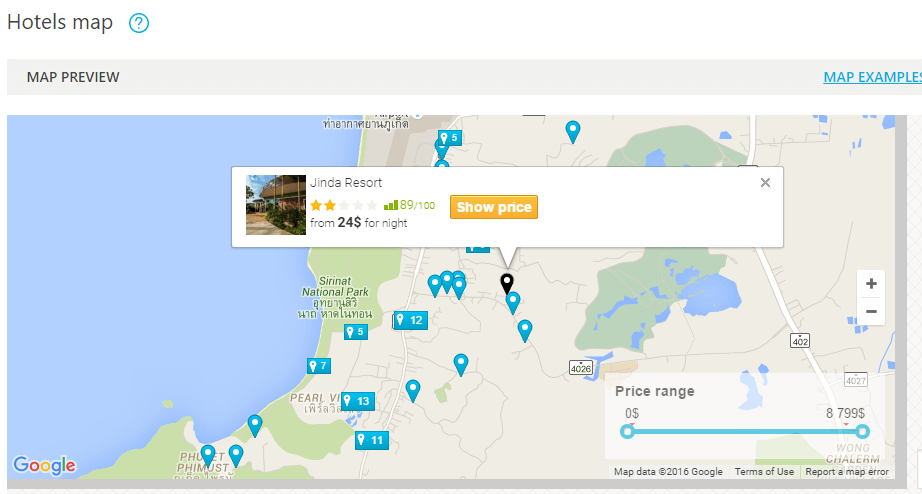Open the Jinda Resort thumbnail photo

click(276, 205)
